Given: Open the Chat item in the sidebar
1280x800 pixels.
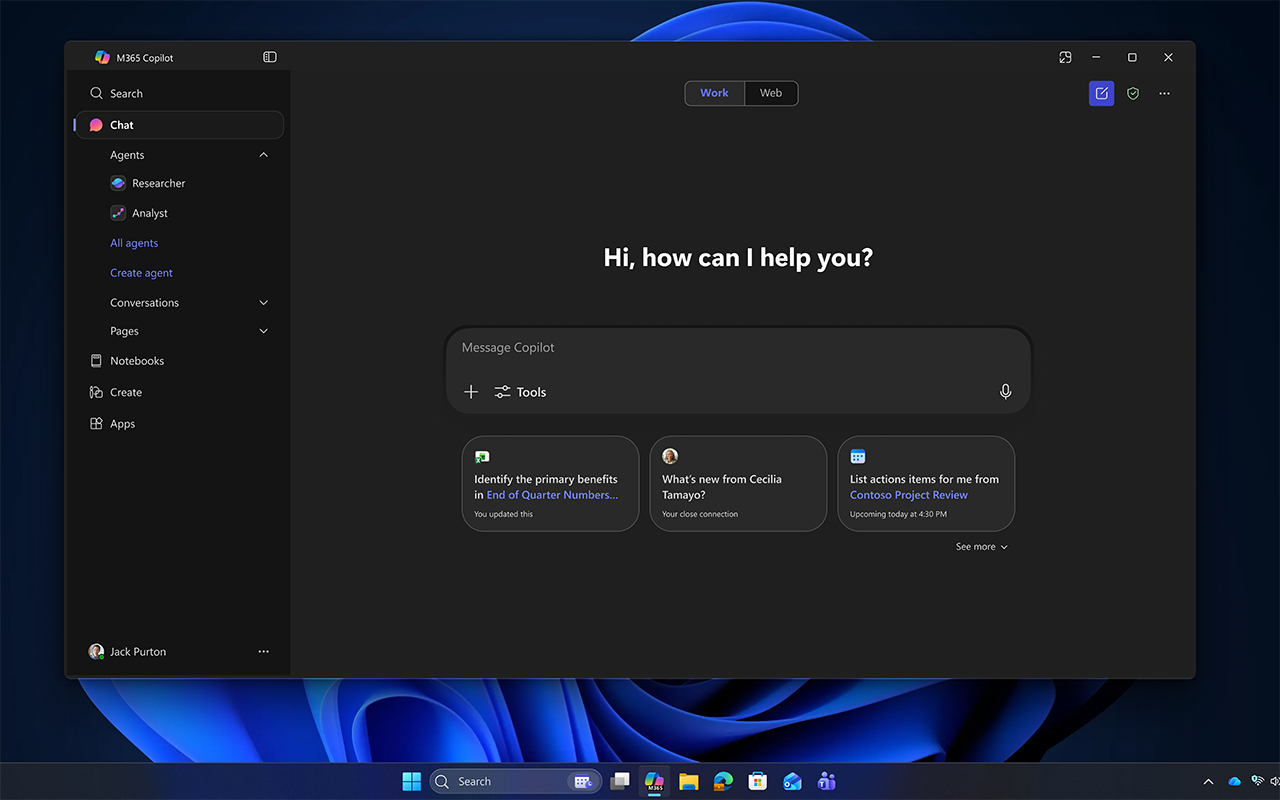Looking at the screenshot, I should (x=180, y=125).
